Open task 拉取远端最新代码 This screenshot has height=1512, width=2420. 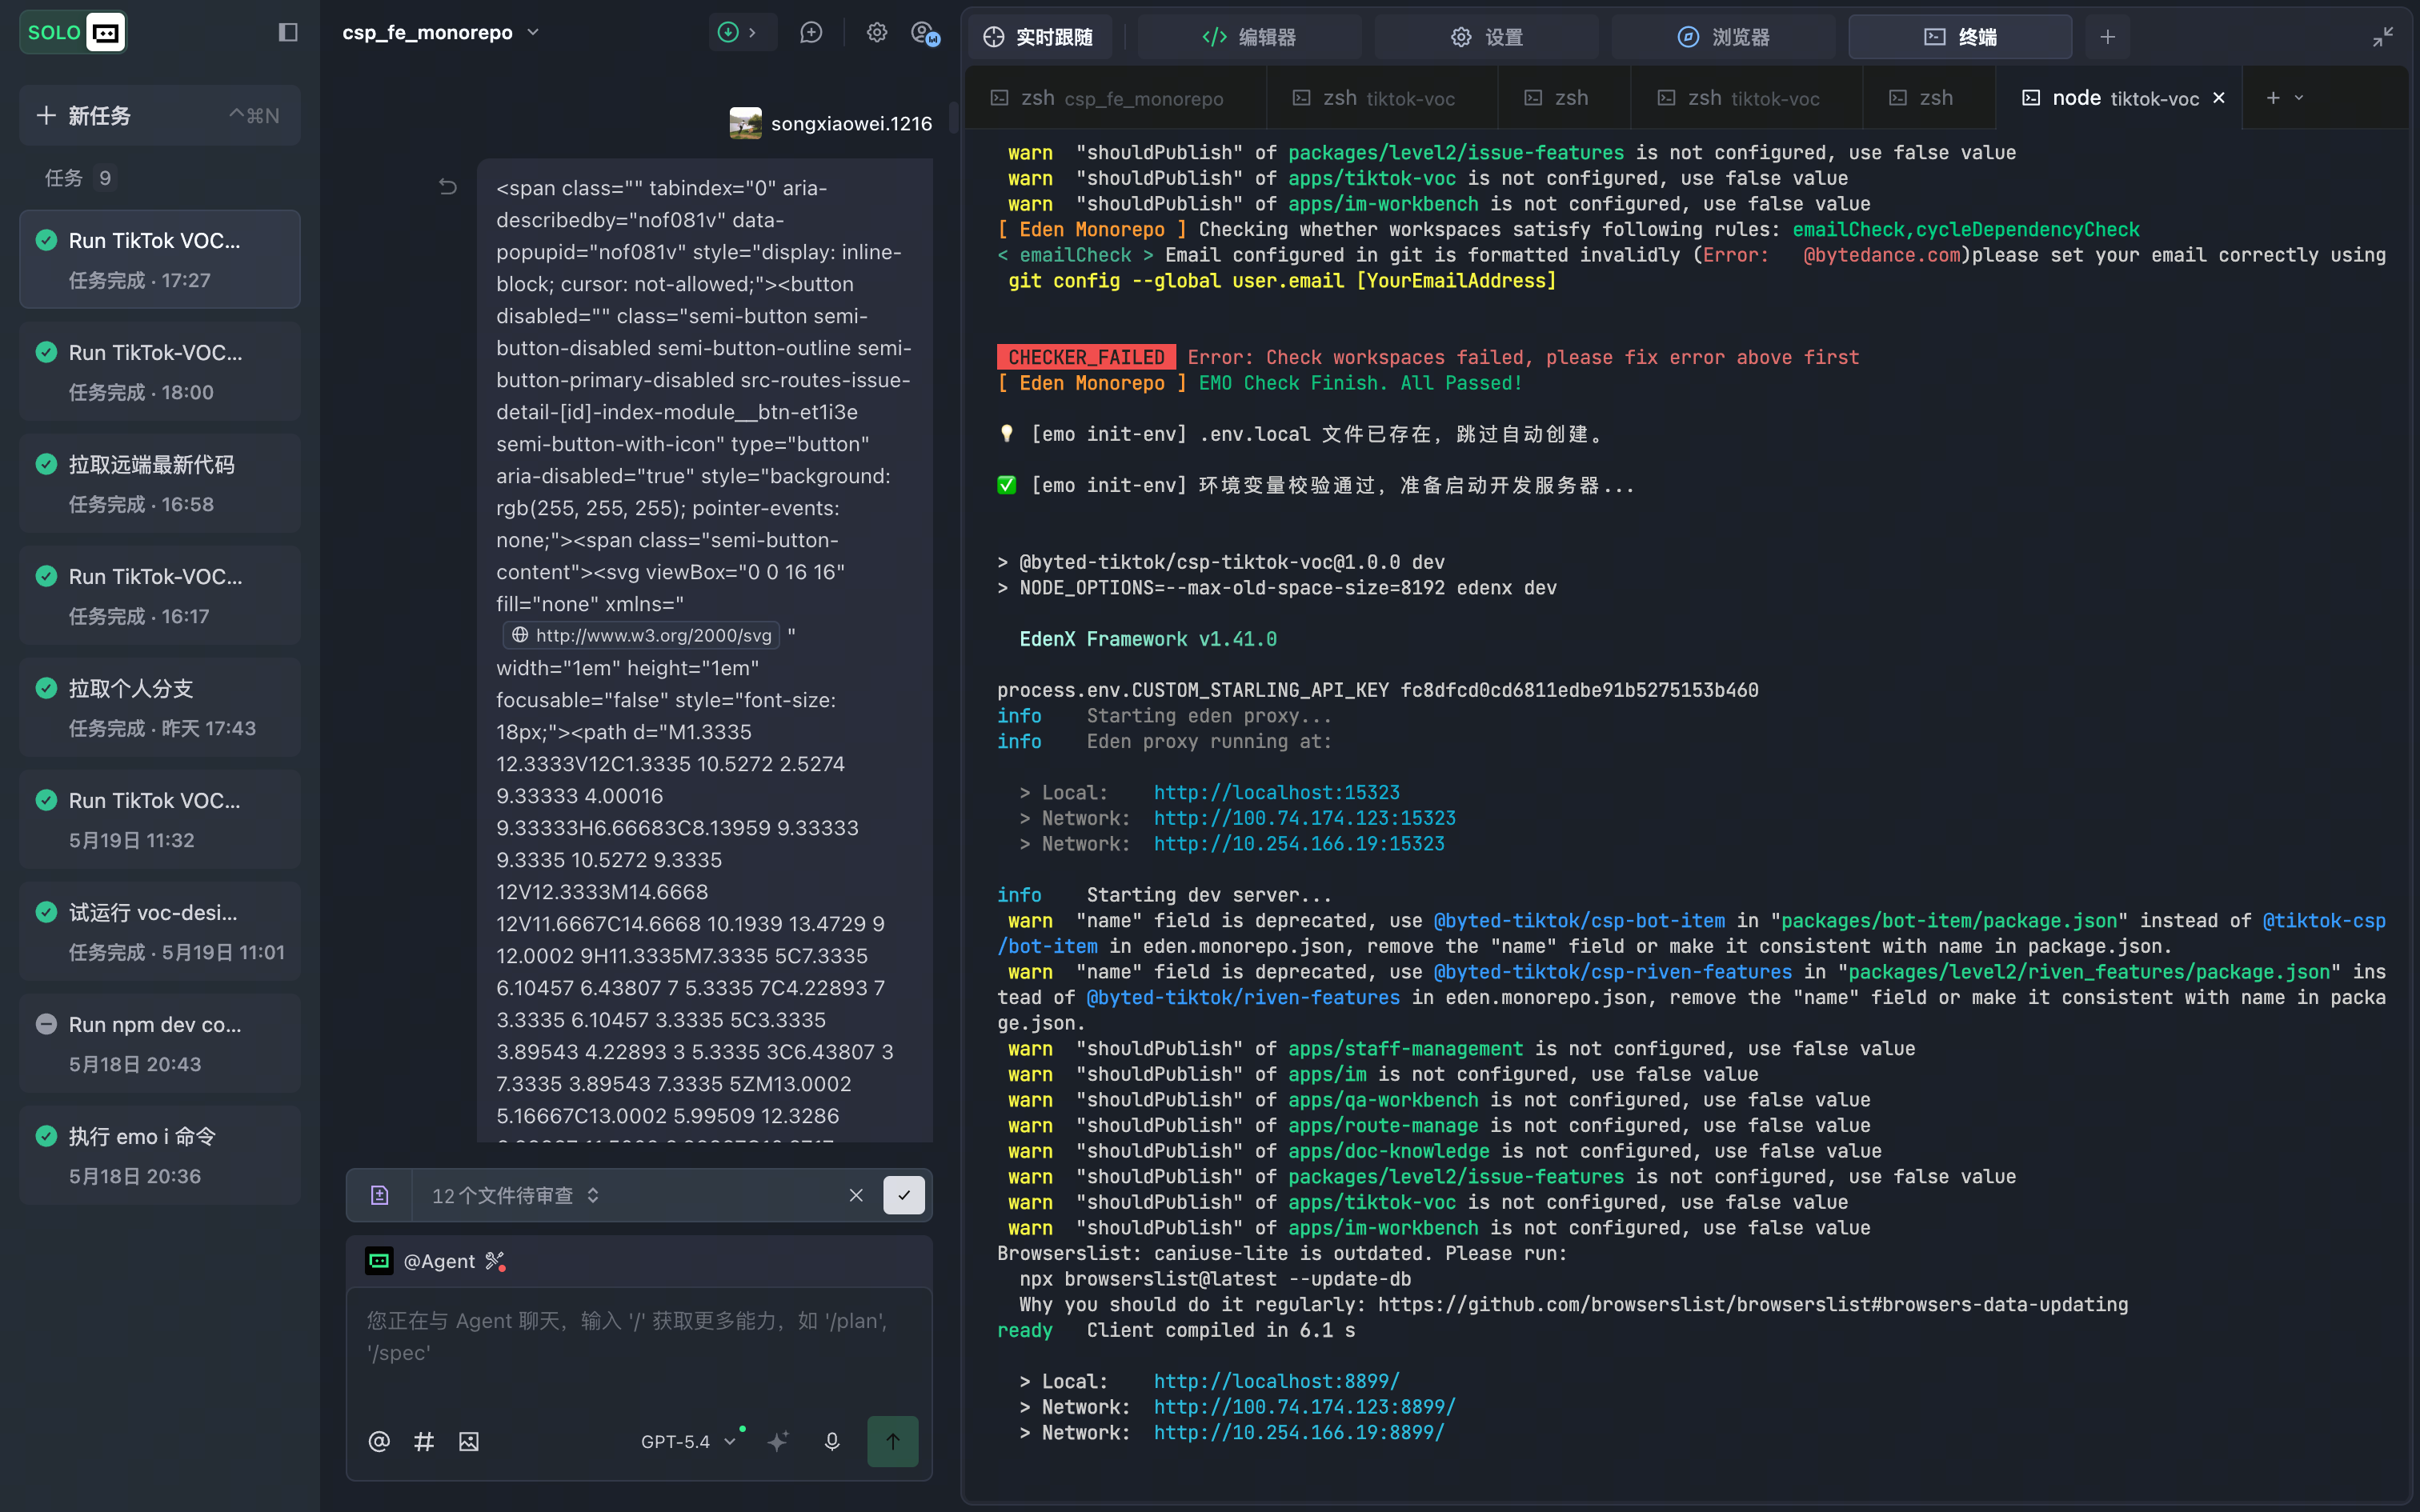tap(160, 483)
